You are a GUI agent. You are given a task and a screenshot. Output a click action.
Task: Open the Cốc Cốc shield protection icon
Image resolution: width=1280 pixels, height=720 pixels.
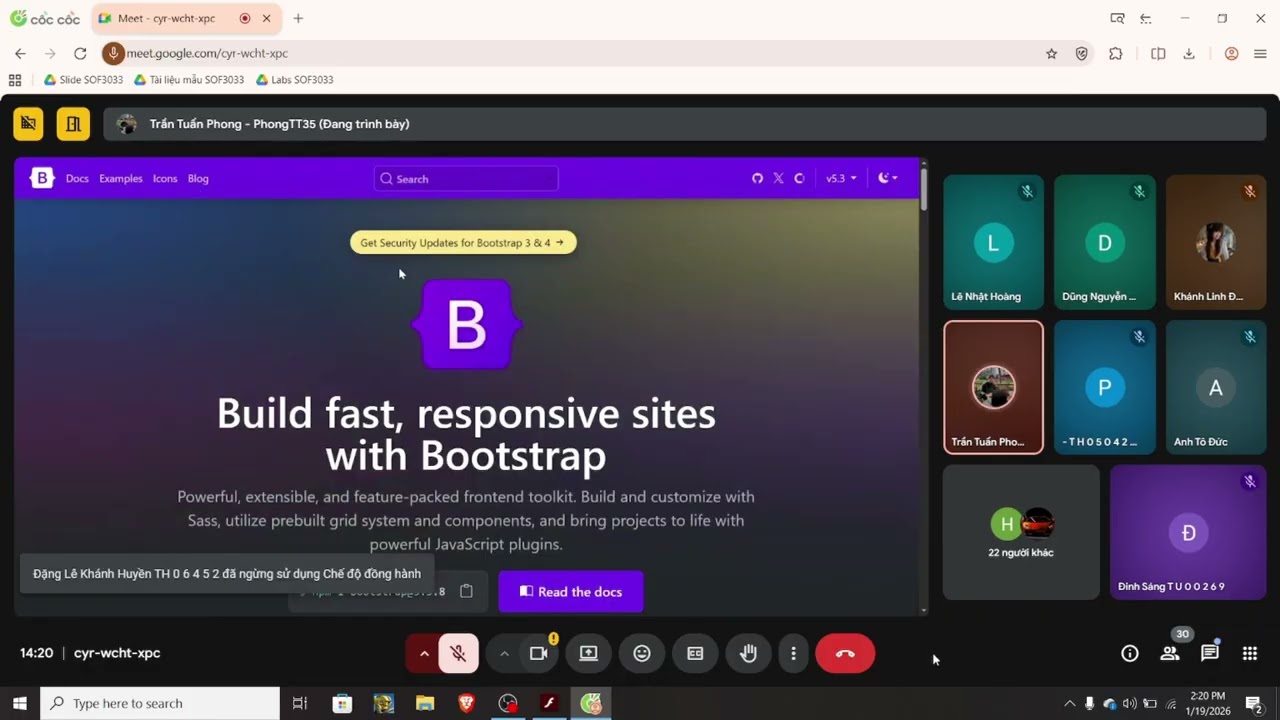1081,54
